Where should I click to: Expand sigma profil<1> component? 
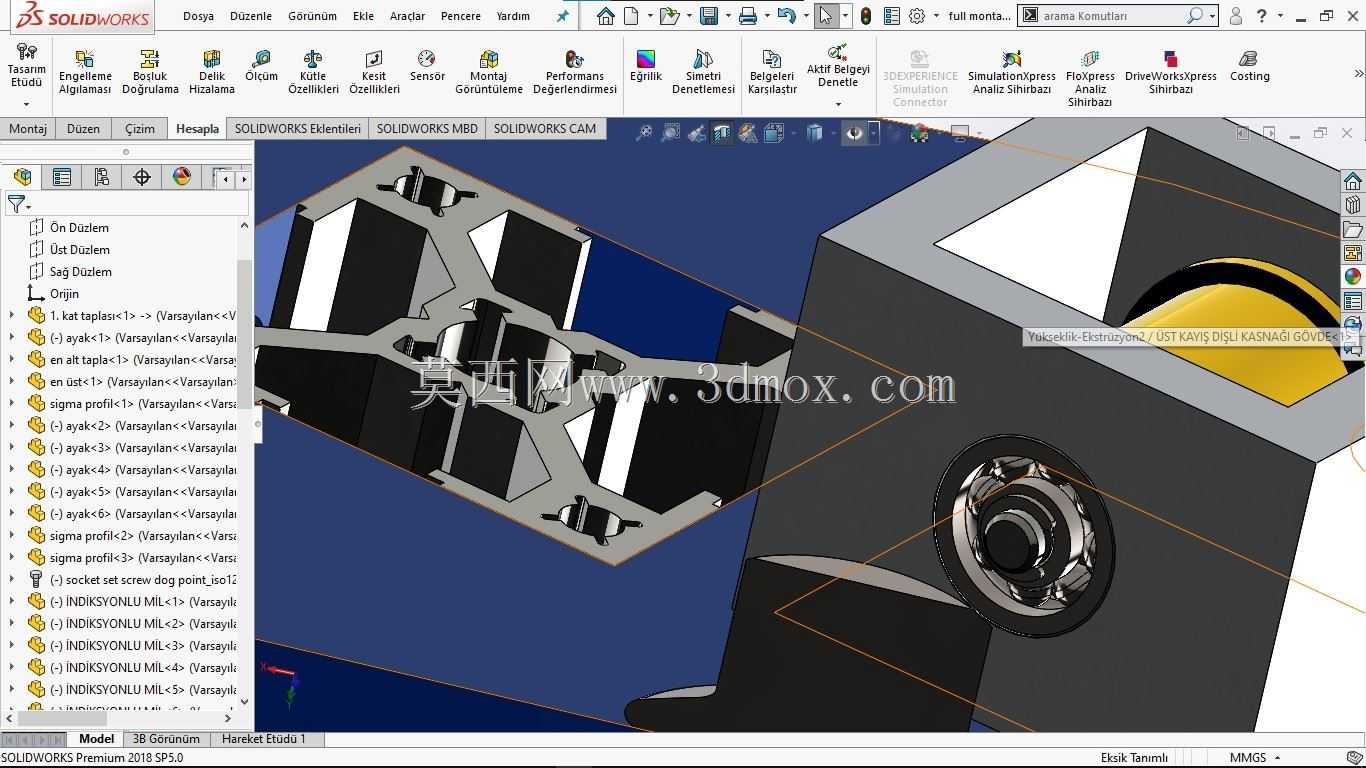(12, 403)
